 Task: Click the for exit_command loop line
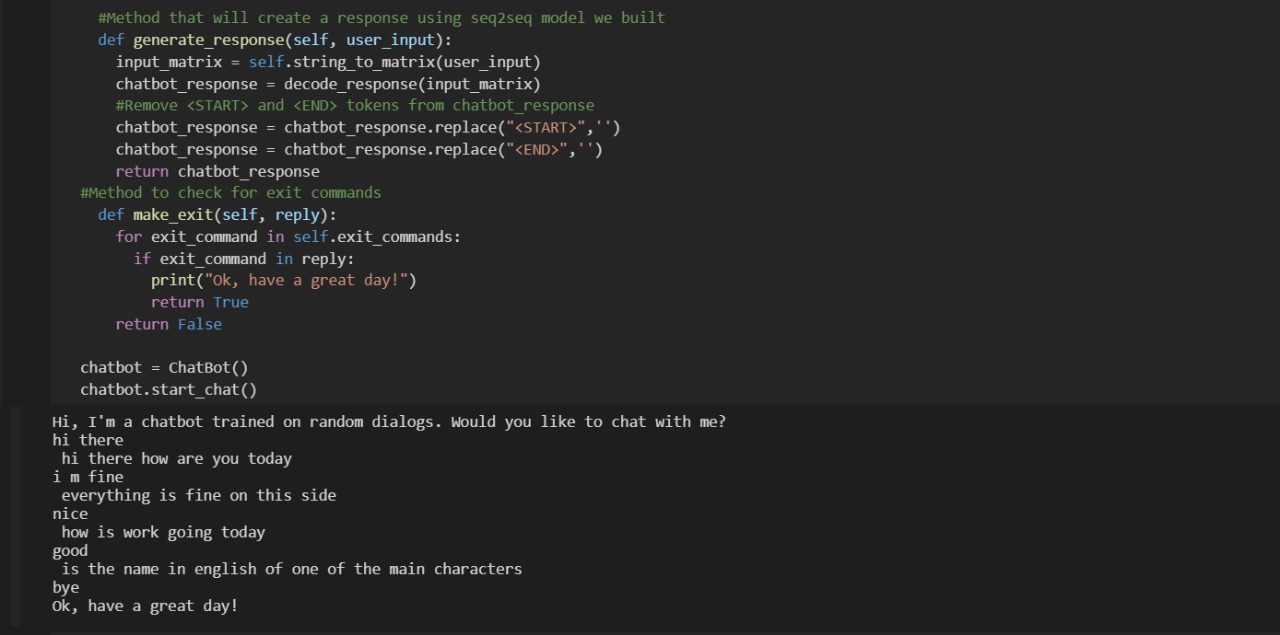287,237
